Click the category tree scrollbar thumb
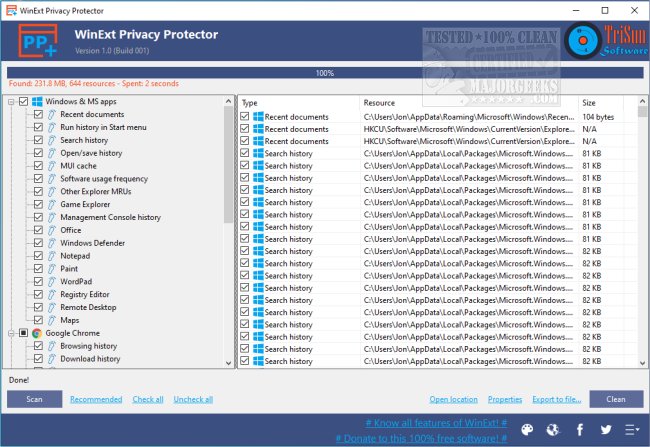The image size is (650, 447). 228,165
